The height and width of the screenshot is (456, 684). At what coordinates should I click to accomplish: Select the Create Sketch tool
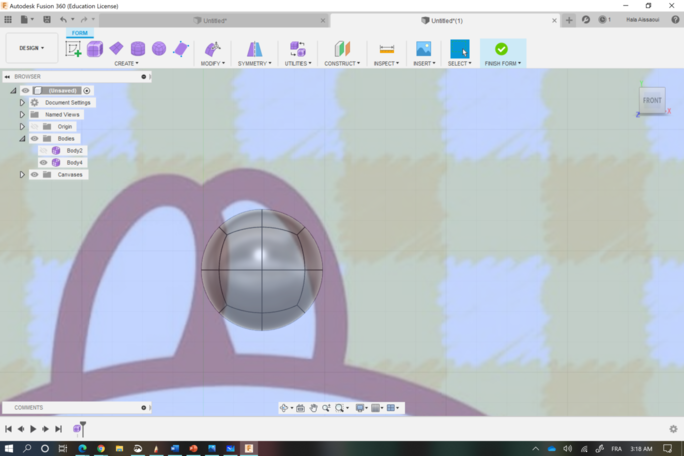73,48
